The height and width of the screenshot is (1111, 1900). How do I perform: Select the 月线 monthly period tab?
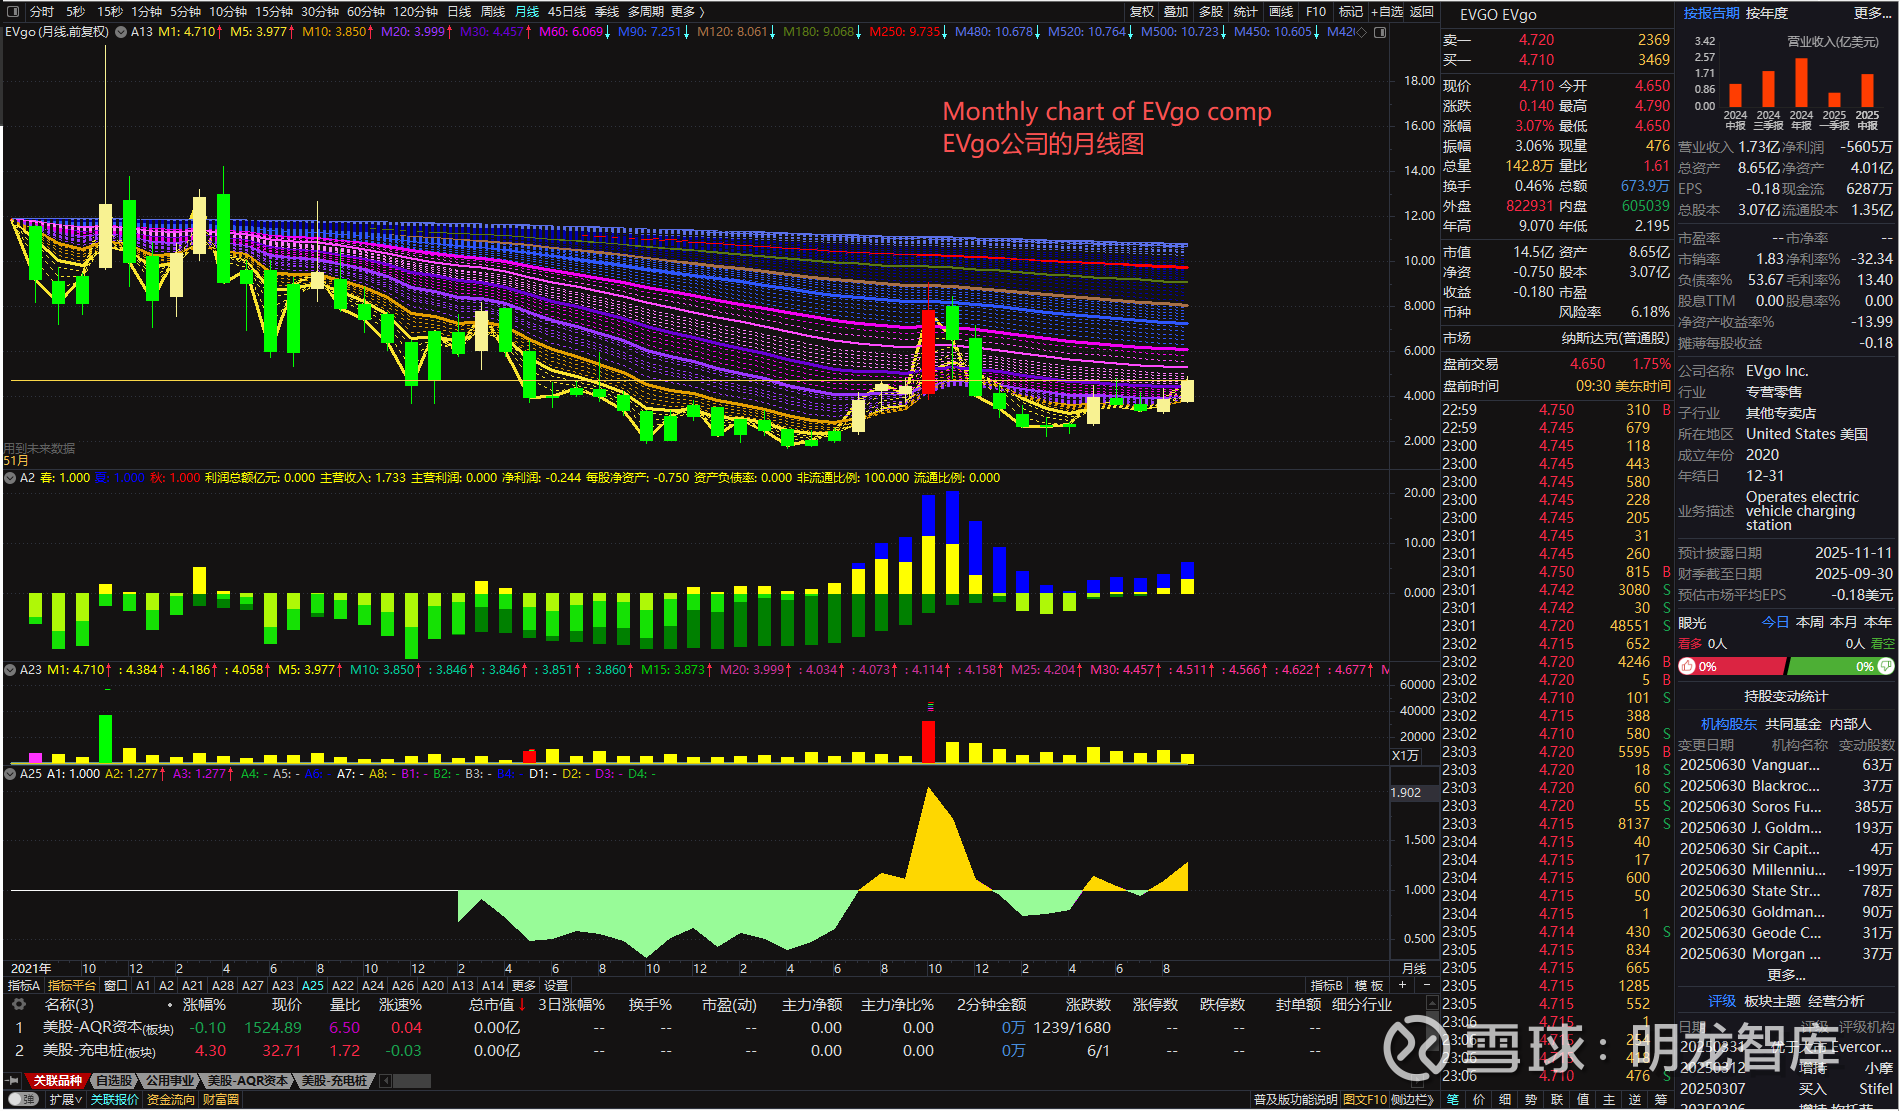point(527,12)
